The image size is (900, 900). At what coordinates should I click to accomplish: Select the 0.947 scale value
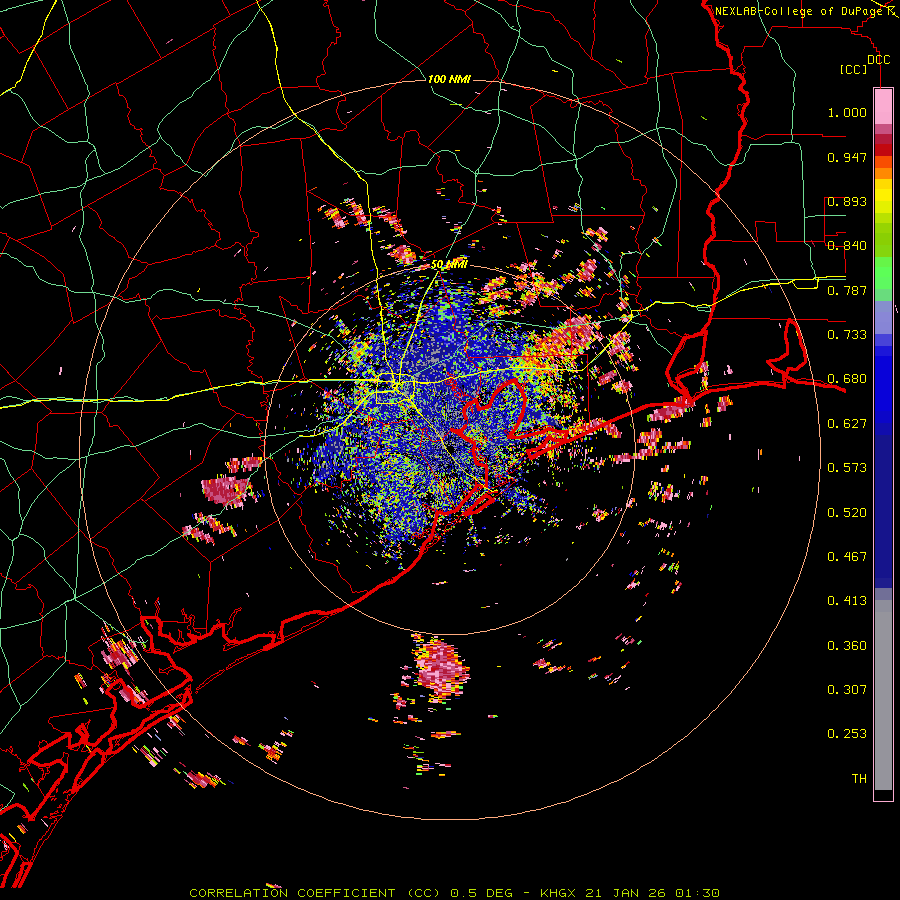(x=847, y=157)
